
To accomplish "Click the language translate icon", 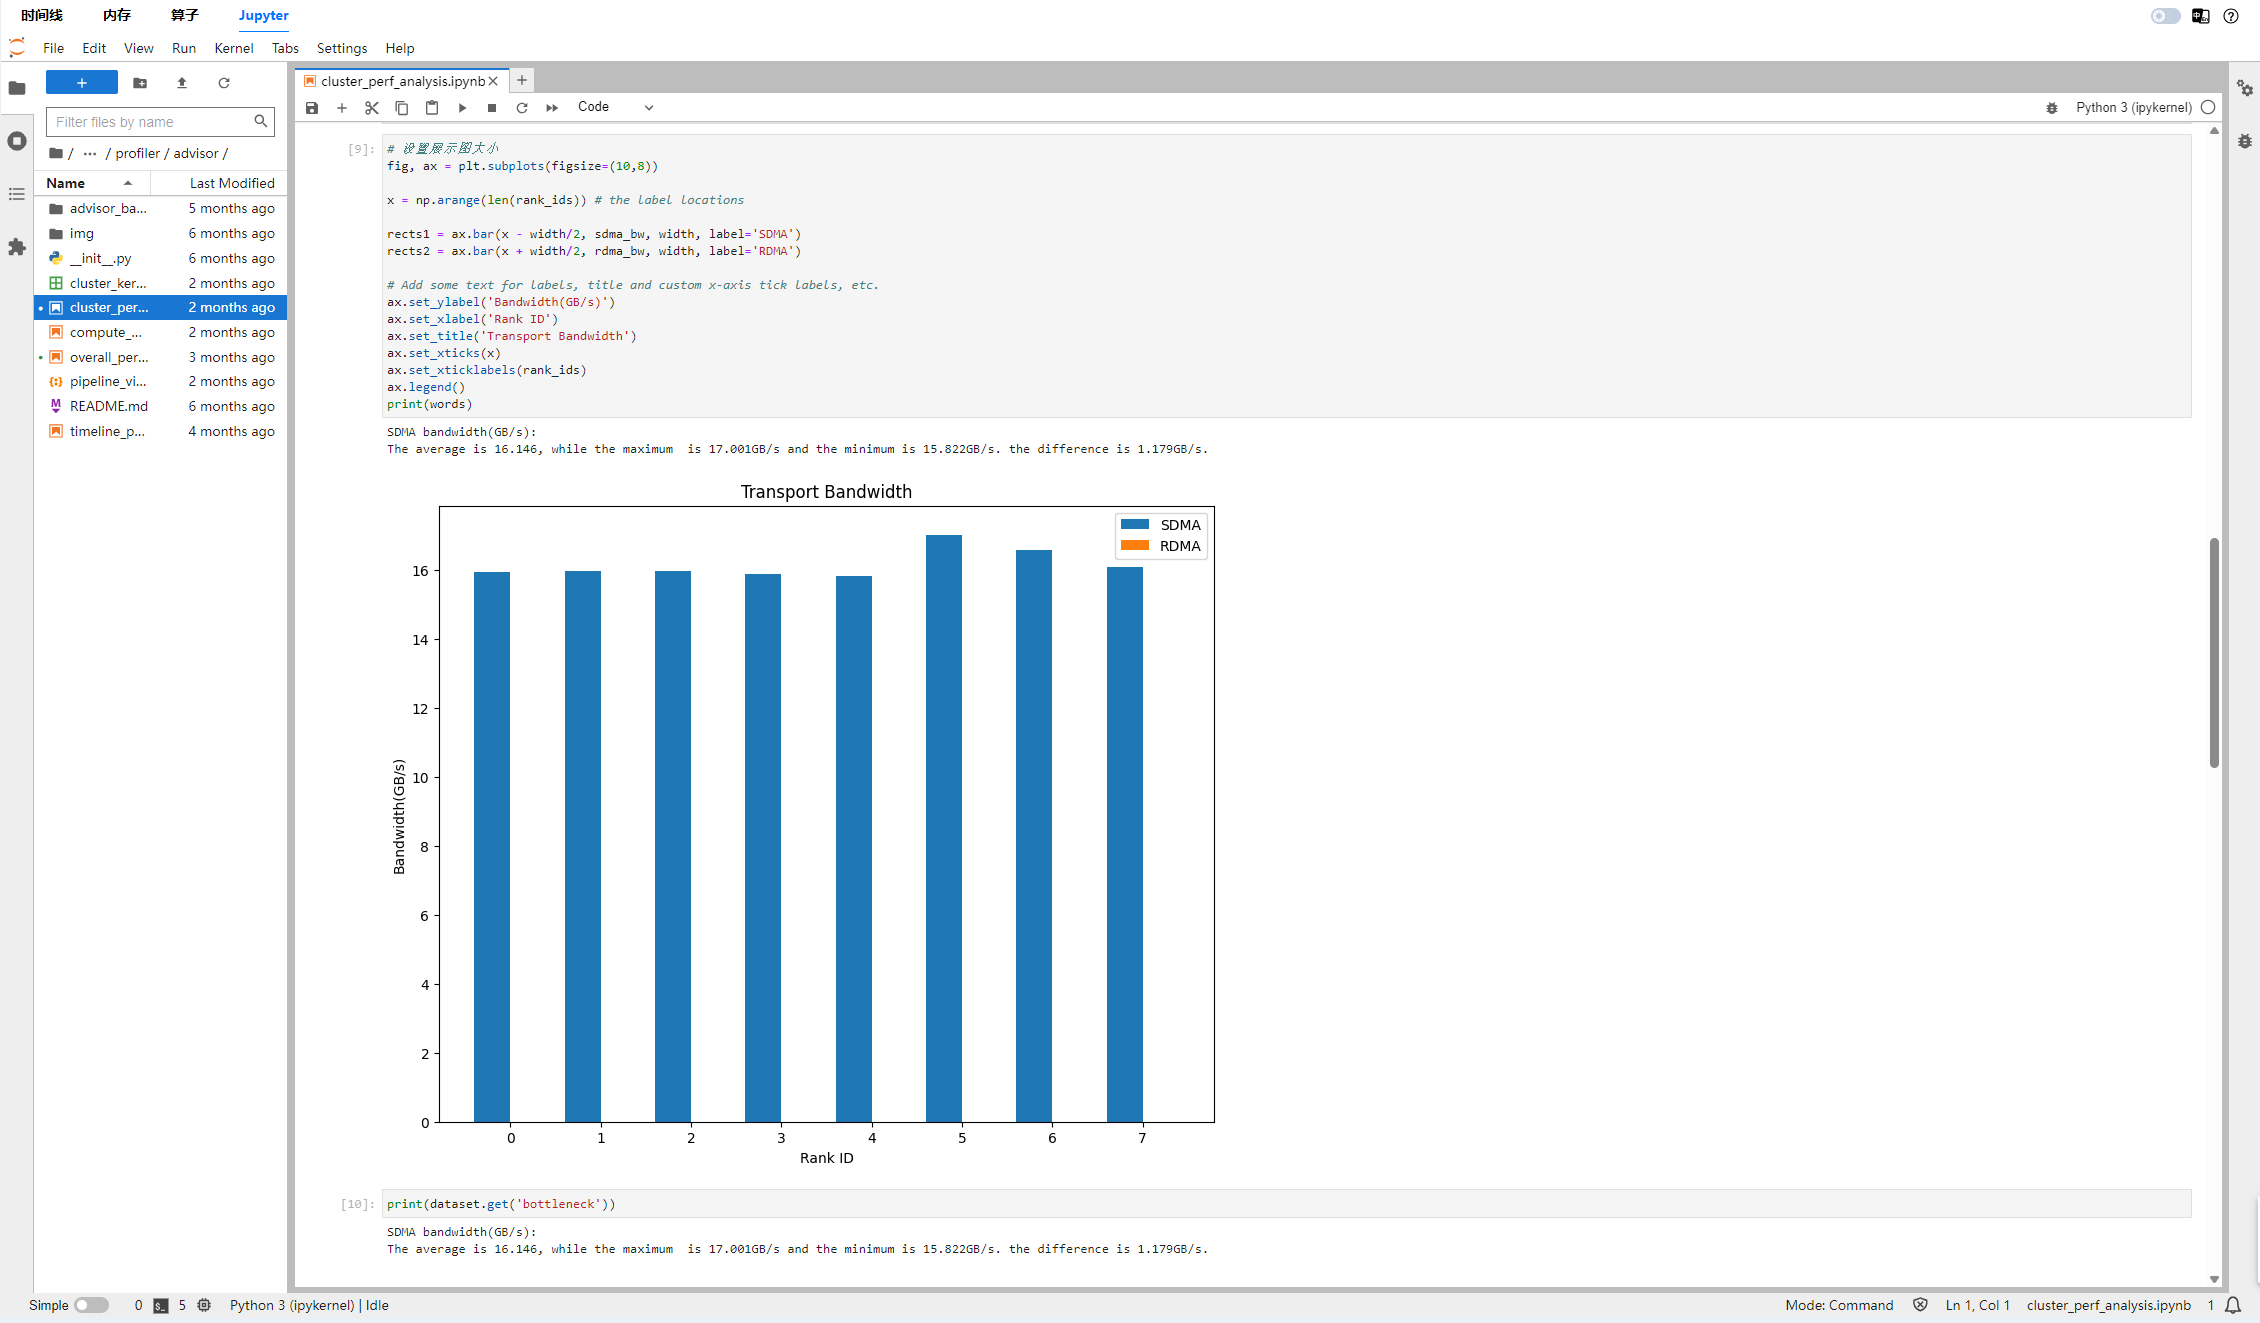I will pyautogui.click(x=2200, y=16).
